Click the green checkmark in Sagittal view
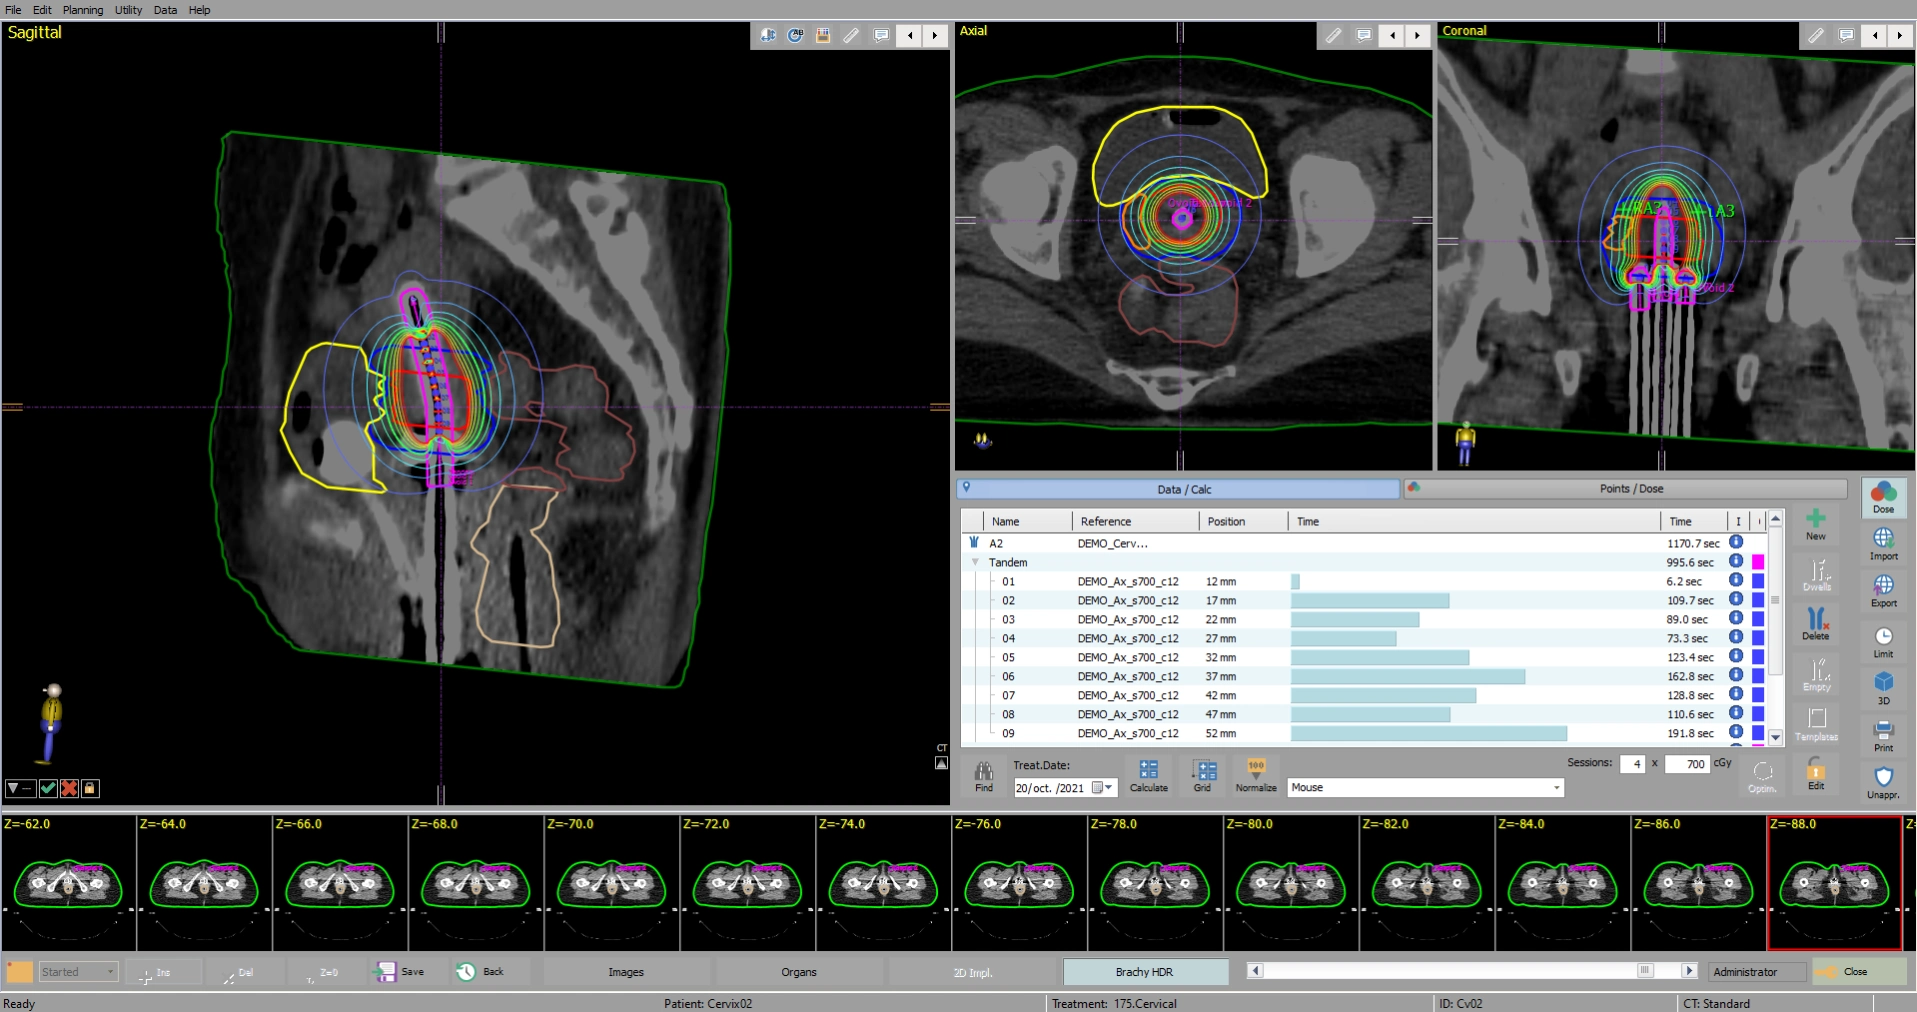 48,788
